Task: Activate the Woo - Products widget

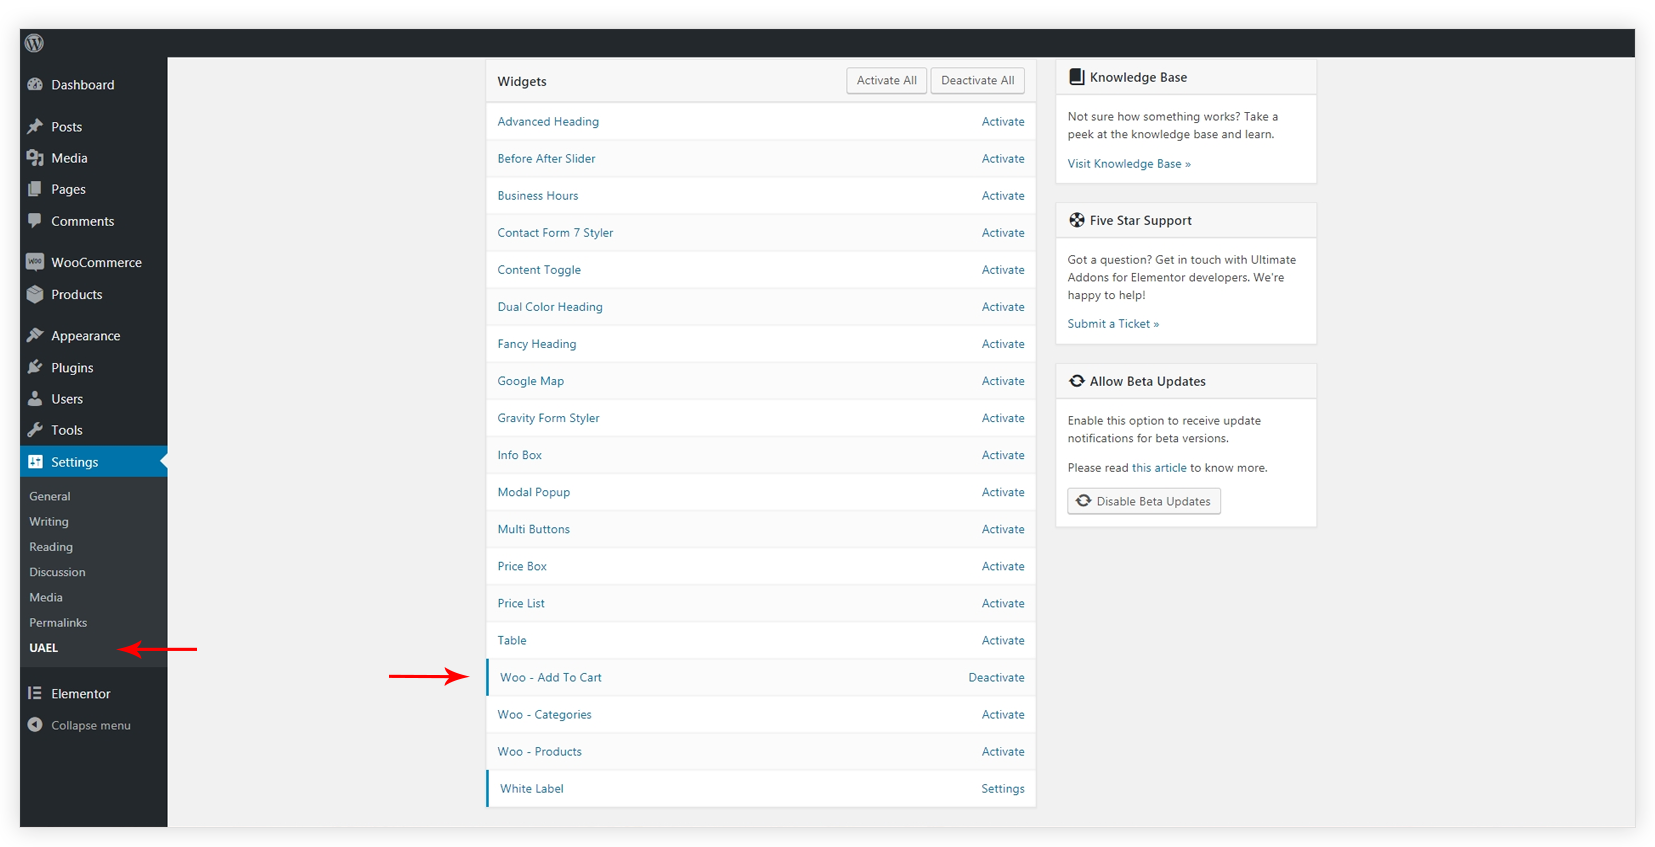Action: (1003, 752)
